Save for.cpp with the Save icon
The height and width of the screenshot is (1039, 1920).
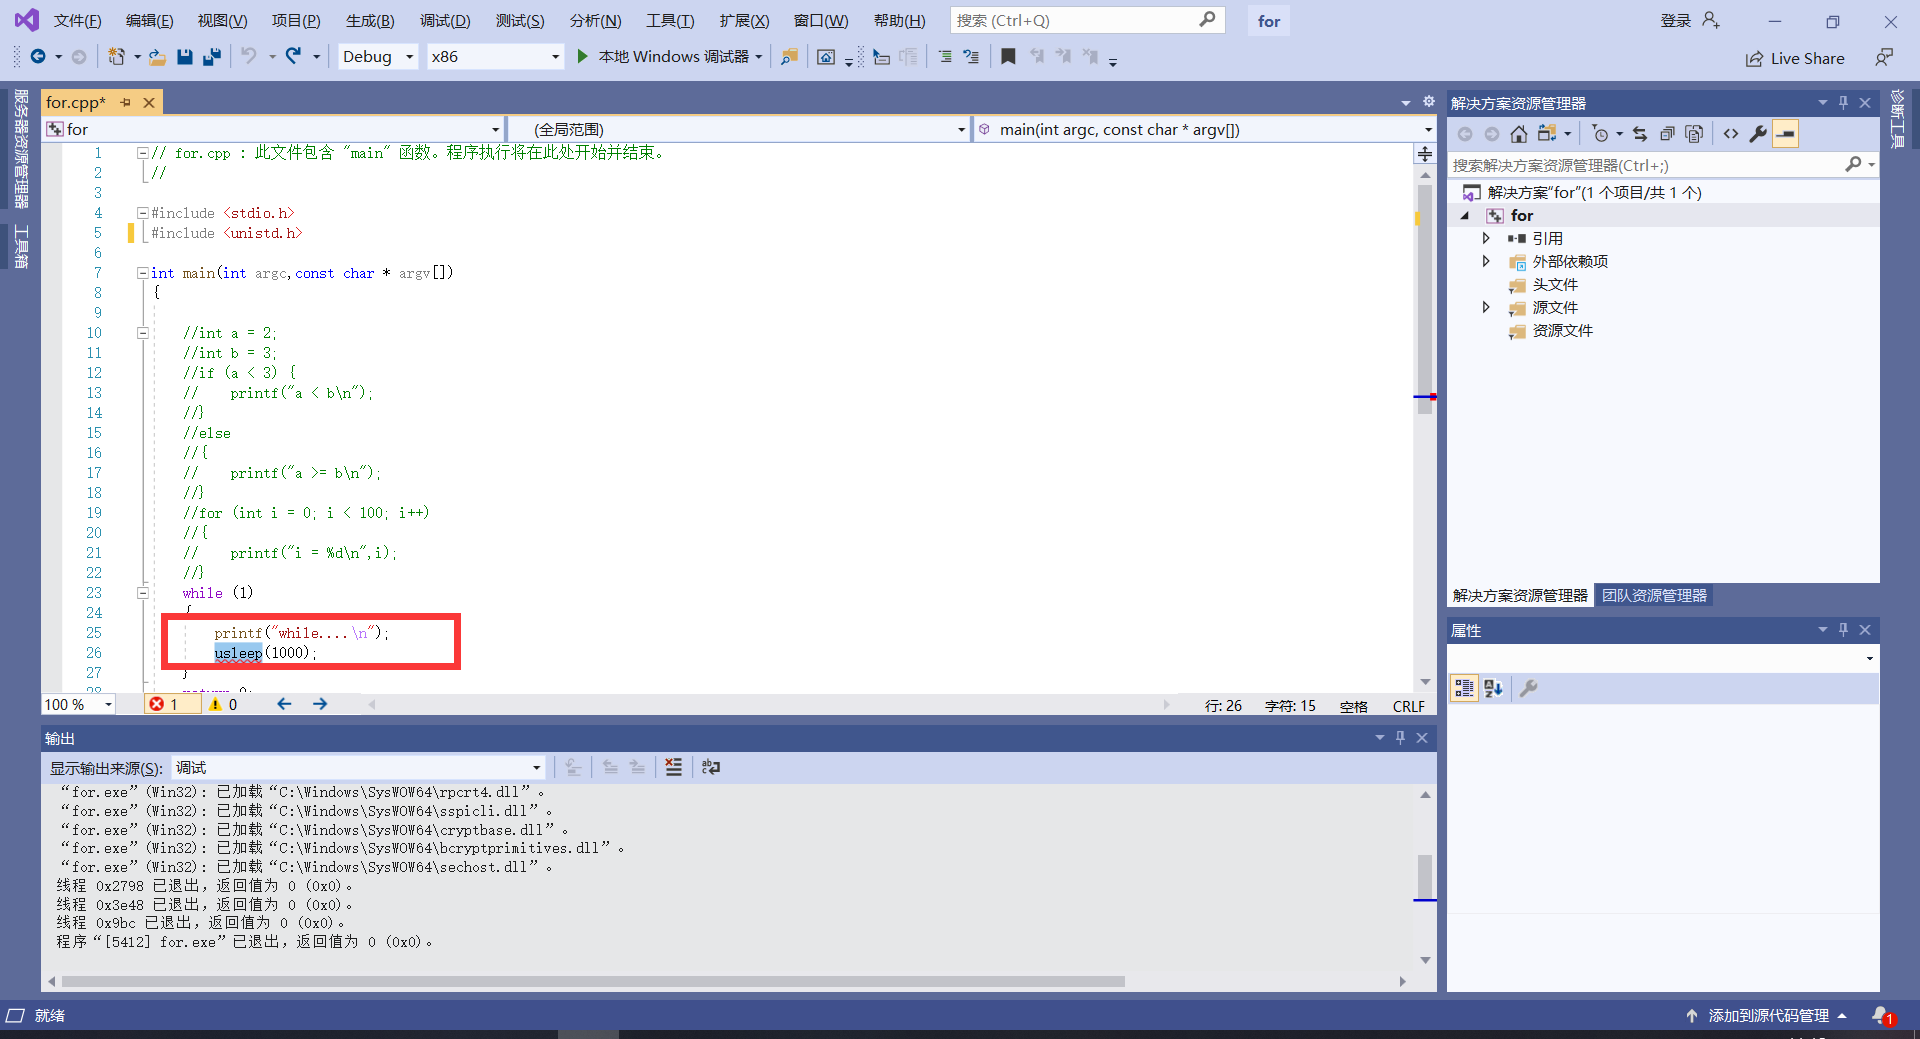click(x=184, y=57)
